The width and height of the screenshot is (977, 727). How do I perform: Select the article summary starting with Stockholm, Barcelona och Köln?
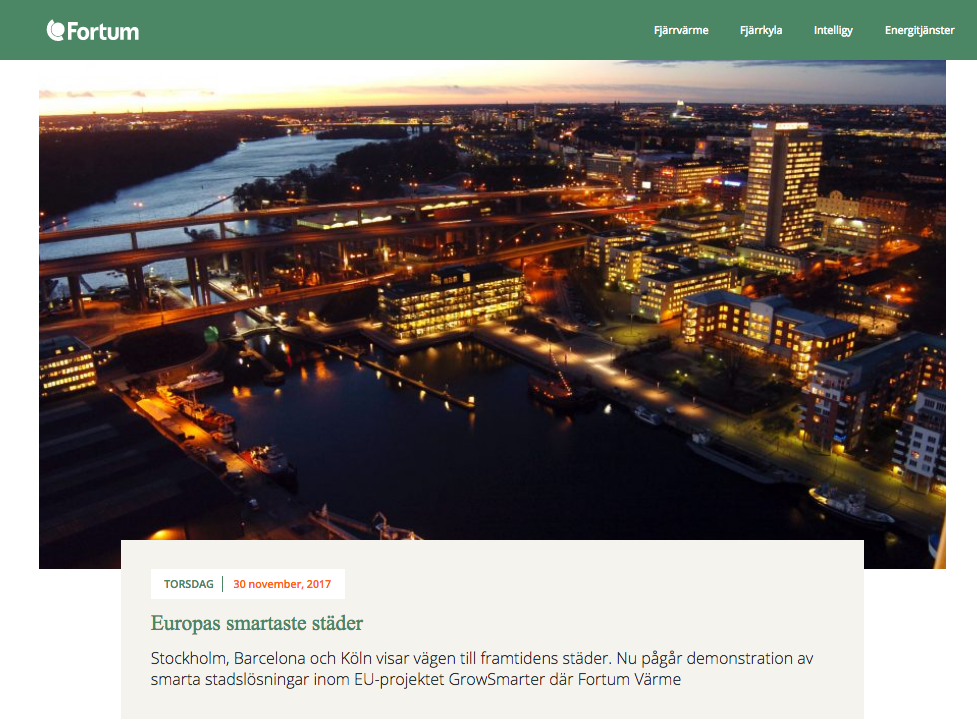coord(482,668)
